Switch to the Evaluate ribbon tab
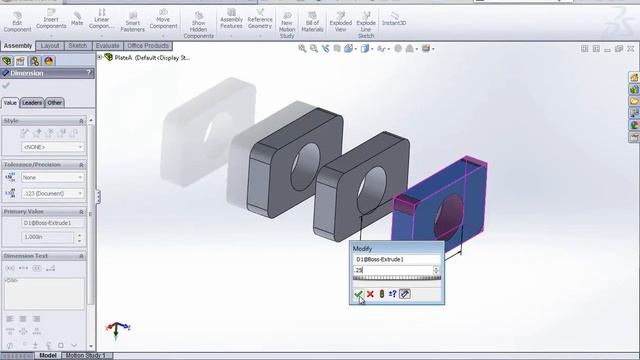 point(107,46)
